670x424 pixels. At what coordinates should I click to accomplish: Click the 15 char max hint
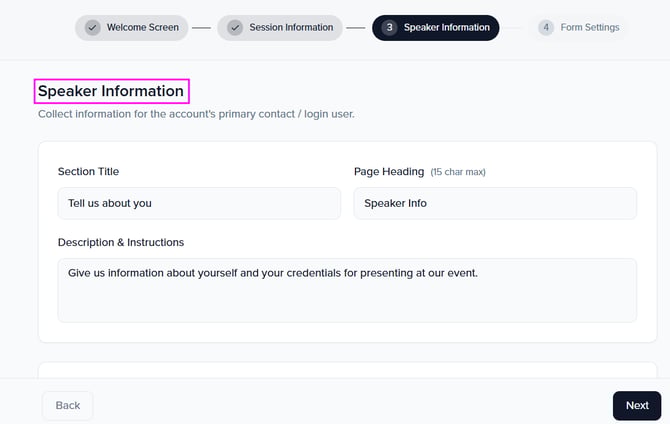458,173
